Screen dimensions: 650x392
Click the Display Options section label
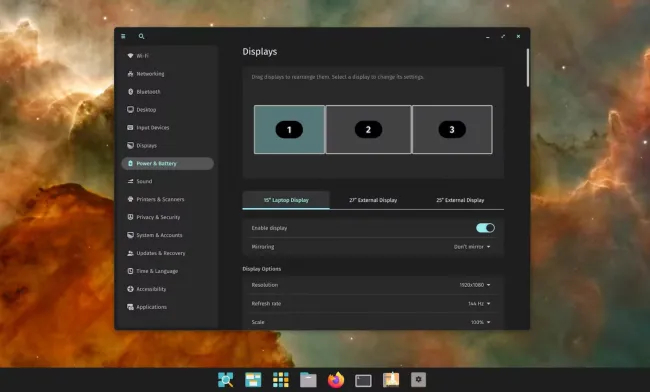[x=262, y=269]
